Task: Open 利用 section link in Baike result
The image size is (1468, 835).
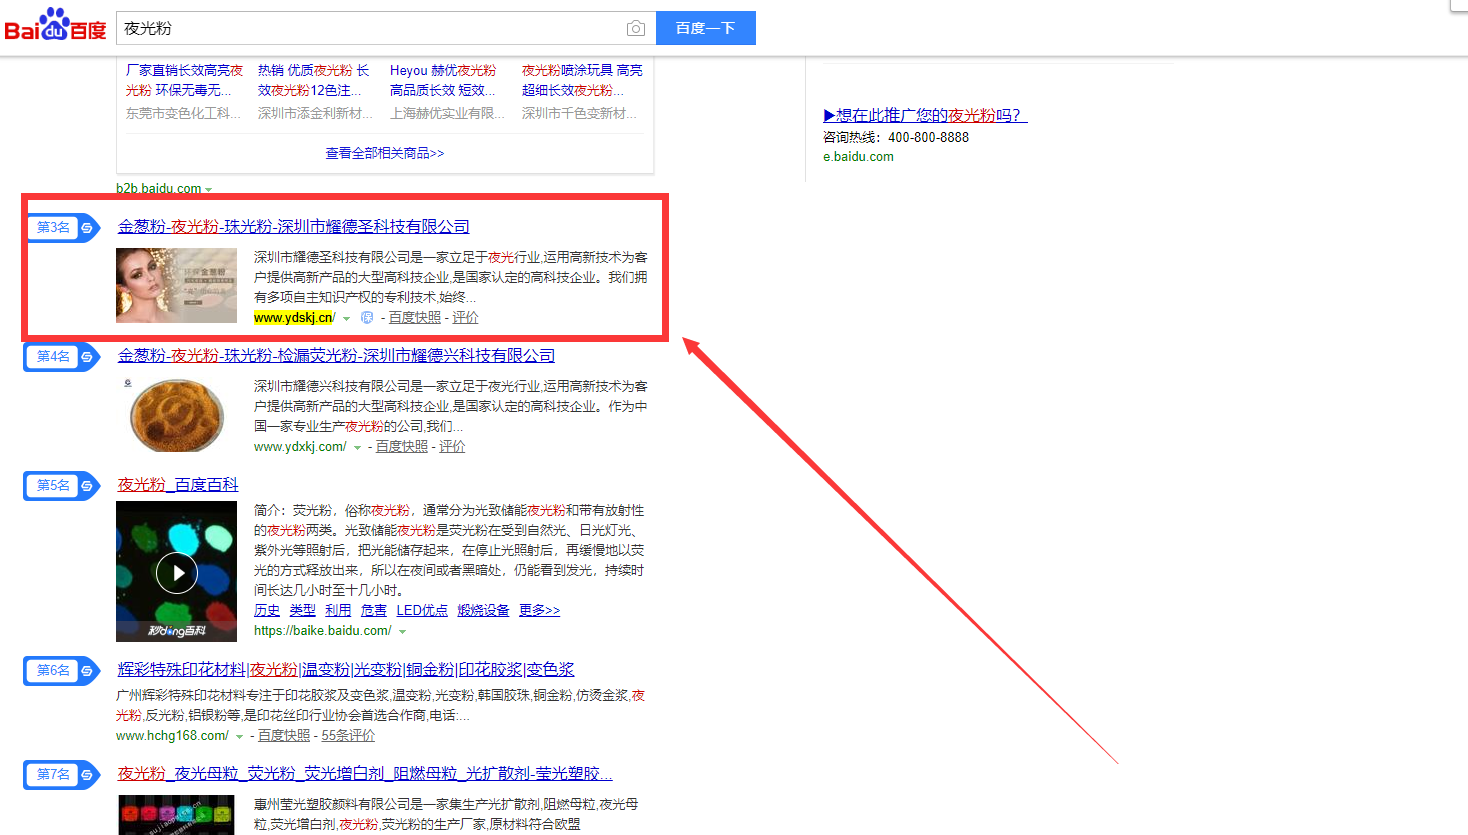Action: click(338, 610)
